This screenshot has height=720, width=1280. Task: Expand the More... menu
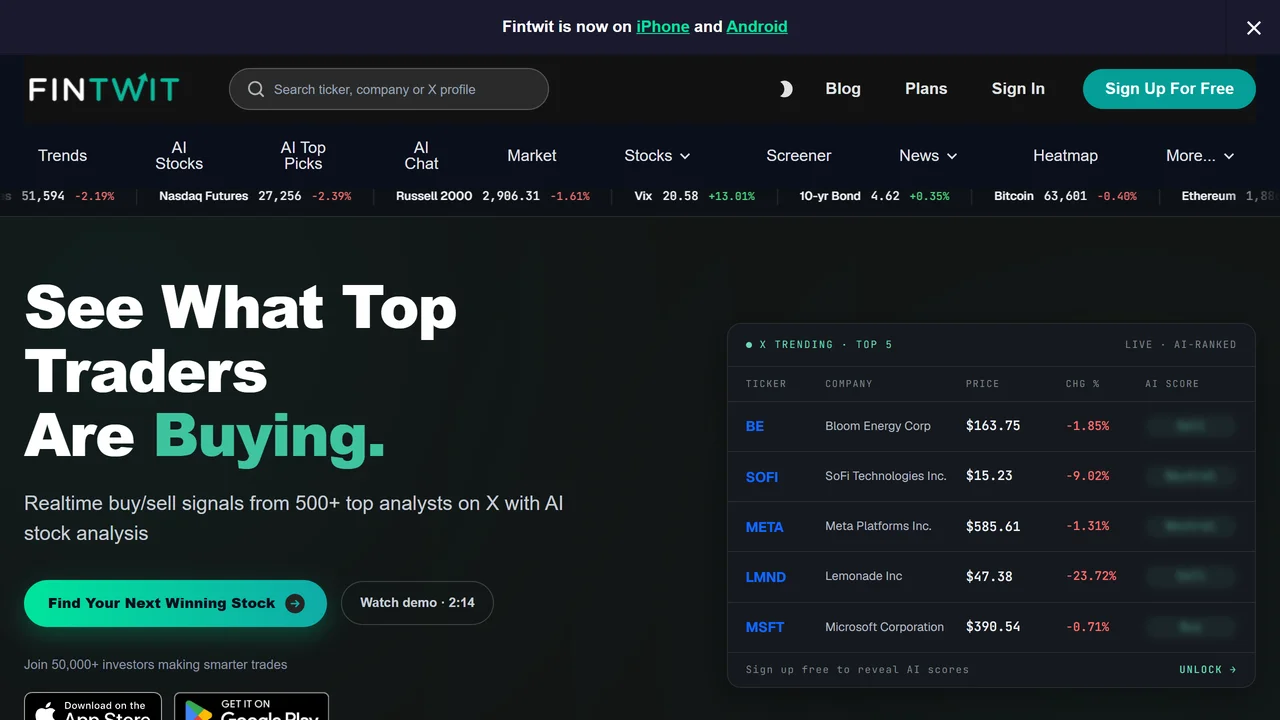[1200, 155]
